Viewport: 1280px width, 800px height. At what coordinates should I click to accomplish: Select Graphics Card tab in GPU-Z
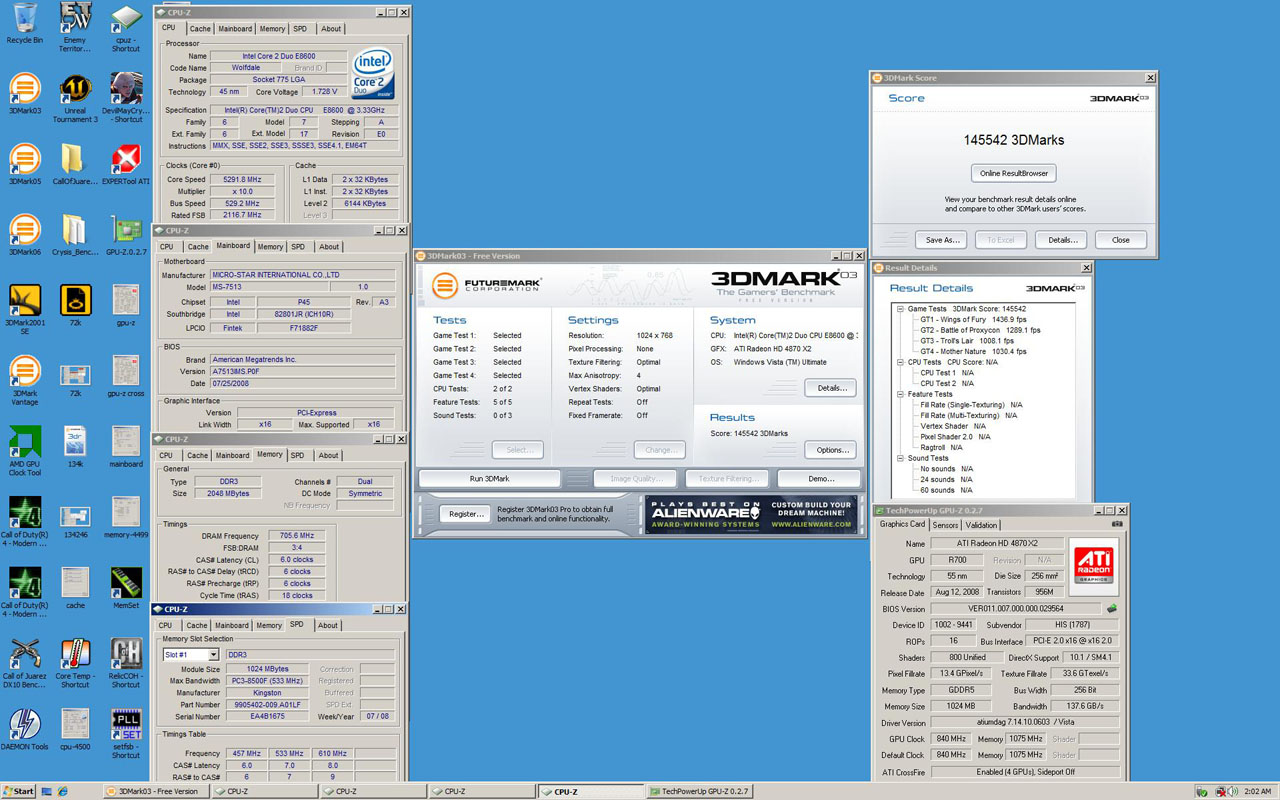pyautogui.click(x=902, y=524)
